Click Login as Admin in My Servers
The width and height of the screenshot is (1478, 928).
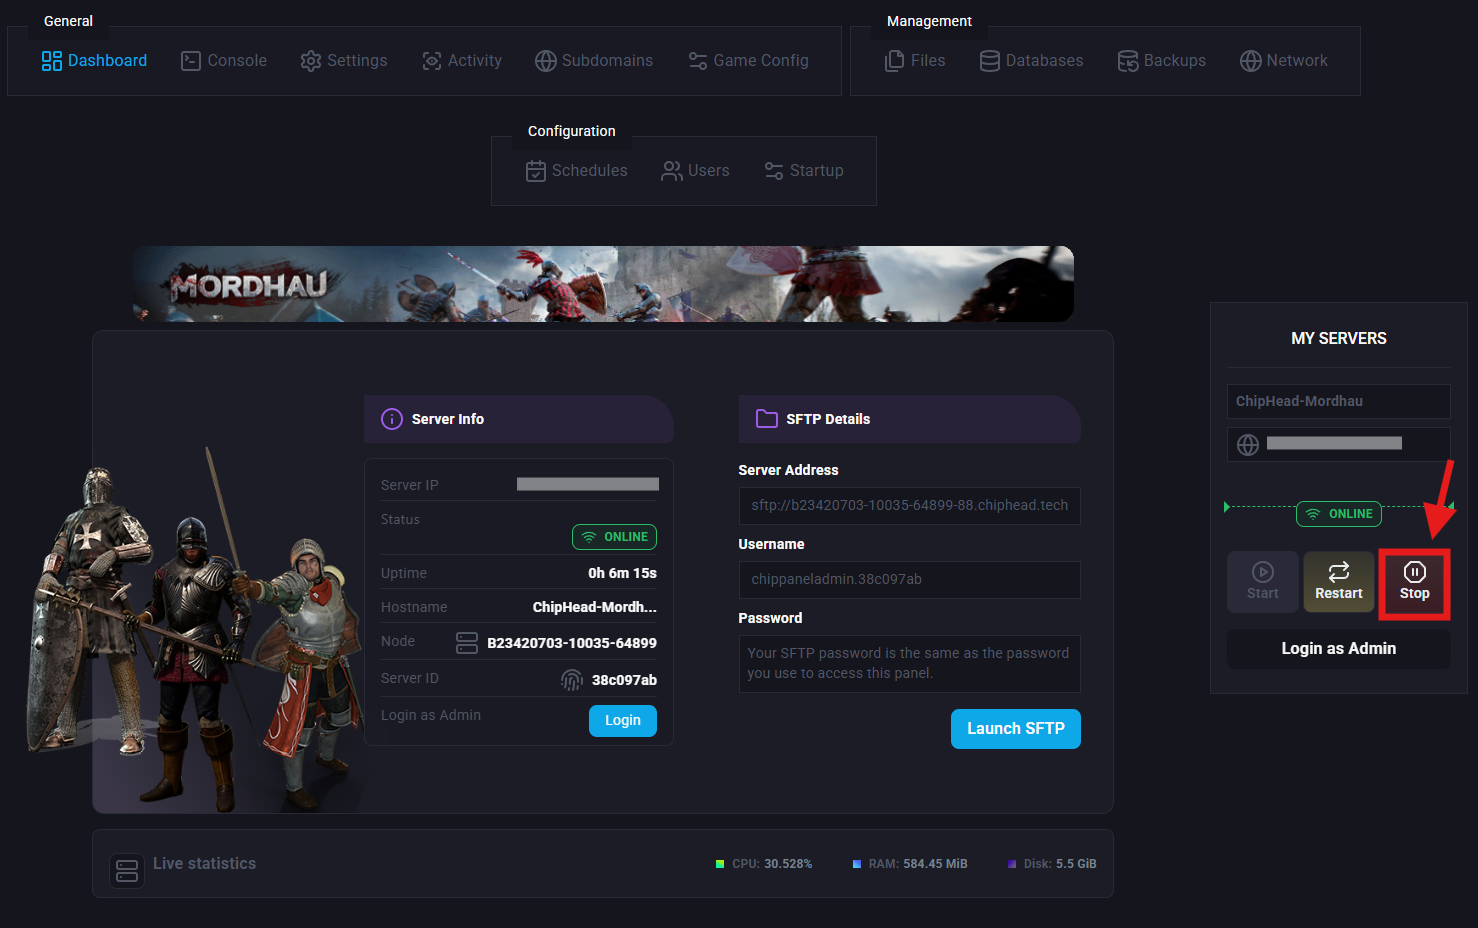pos(1339,649)
